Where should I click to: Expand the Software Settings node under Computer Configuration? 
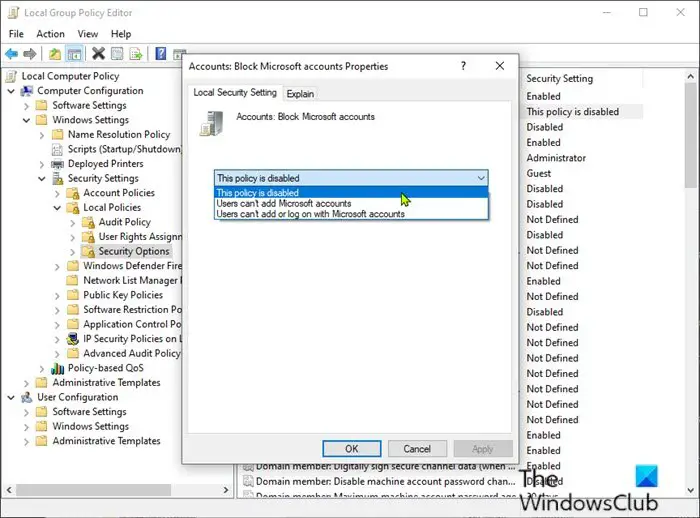(26, 106)
